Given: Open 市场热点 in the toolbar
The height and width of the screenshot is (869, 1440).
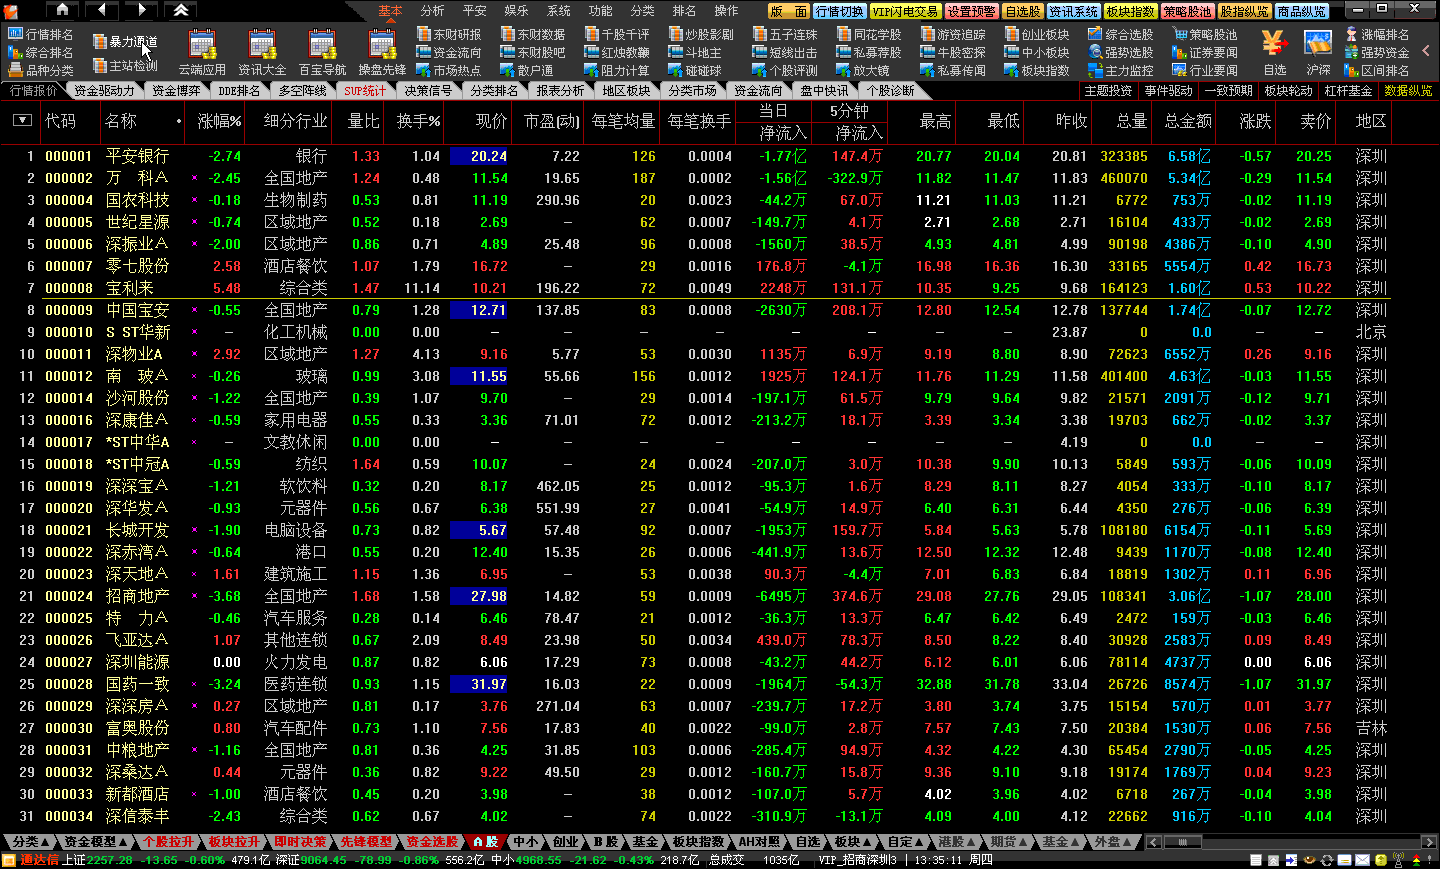Looking at the screenshot, I should coord(449,70).
